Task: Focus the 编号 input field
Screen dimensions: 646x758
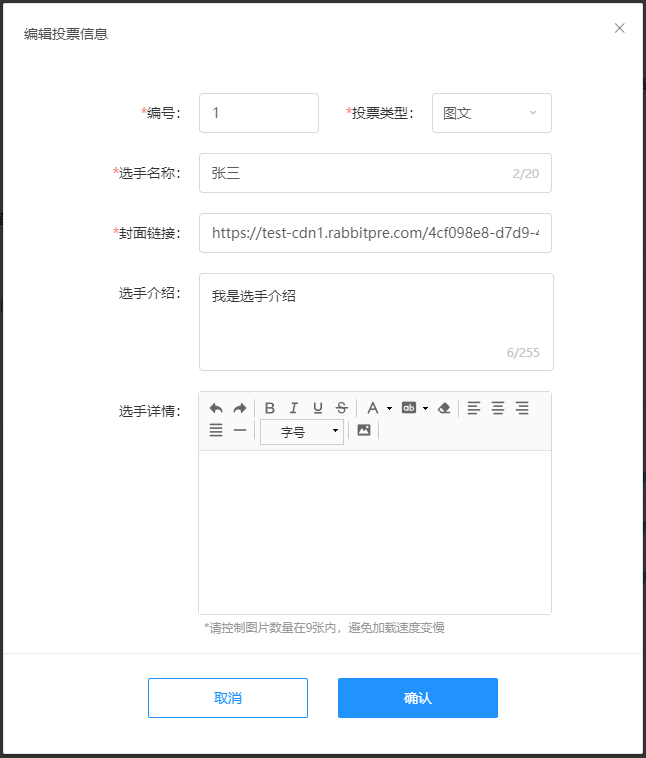Action: (259, 113)
